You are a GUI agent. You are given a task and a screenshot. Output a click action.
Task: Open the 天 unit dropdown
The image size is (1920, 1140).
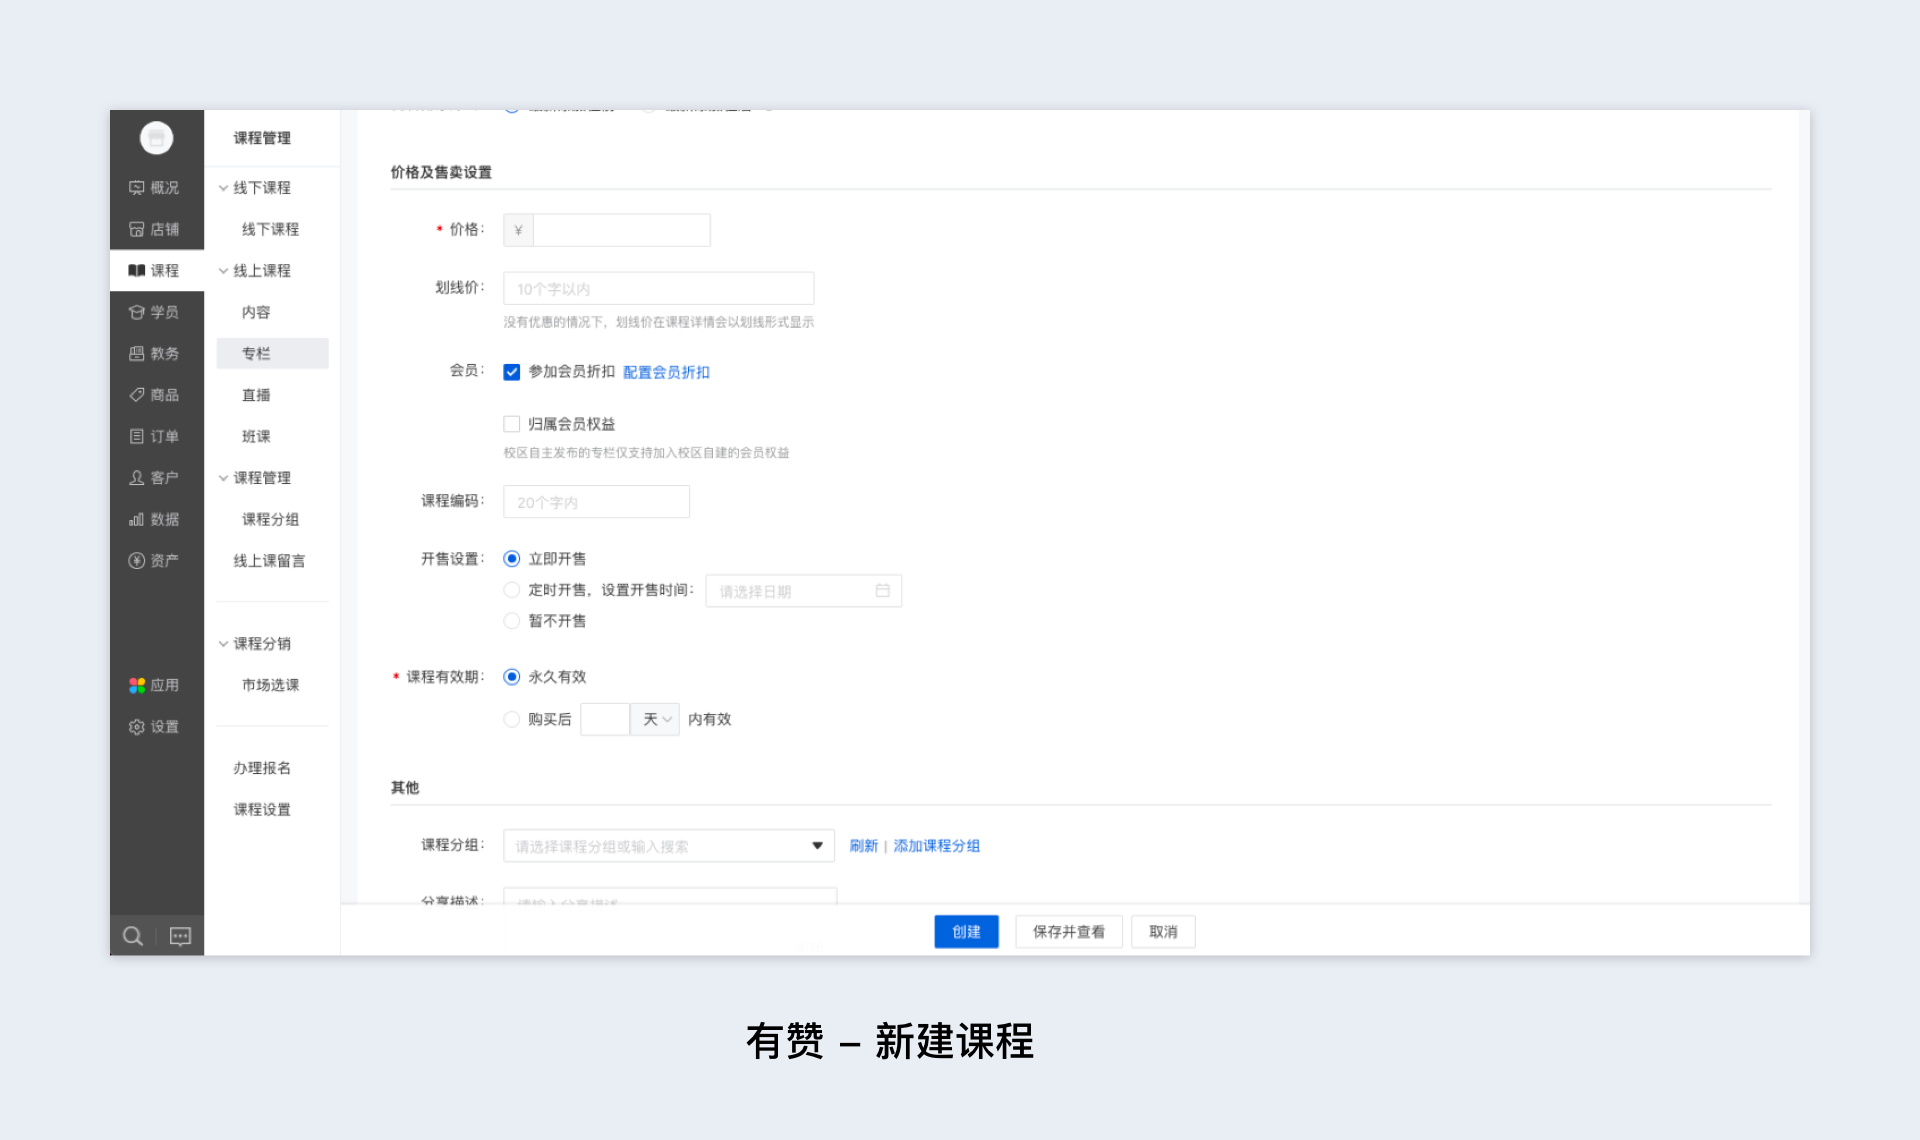(655, 719)
